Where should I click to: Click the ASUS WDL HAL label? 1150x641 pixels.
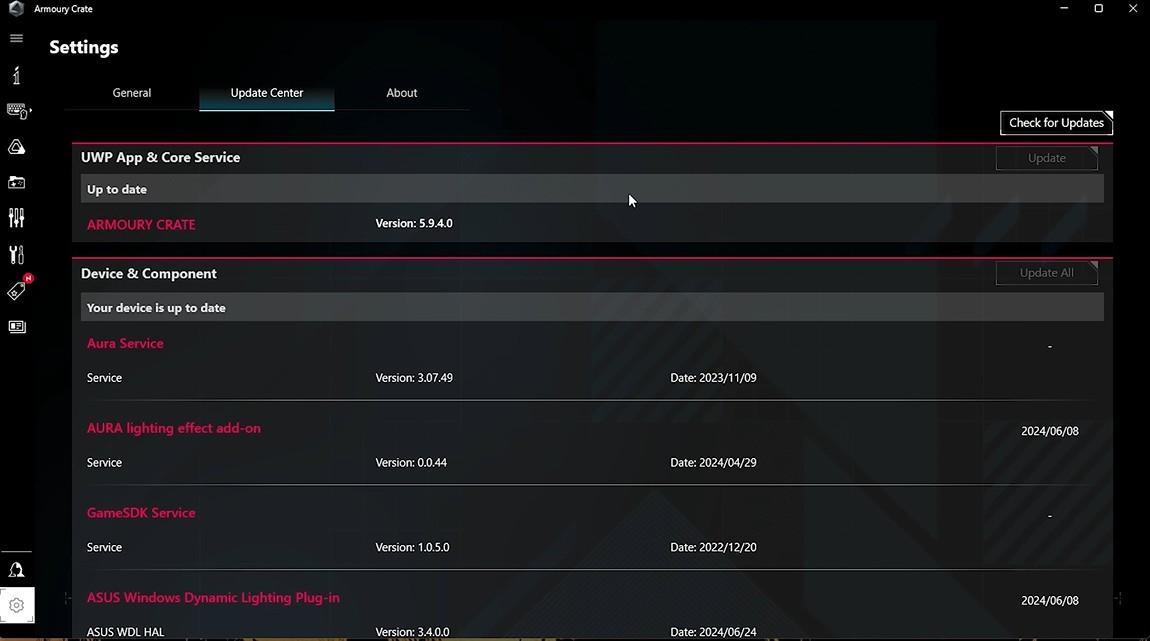[x=125, y=631]
